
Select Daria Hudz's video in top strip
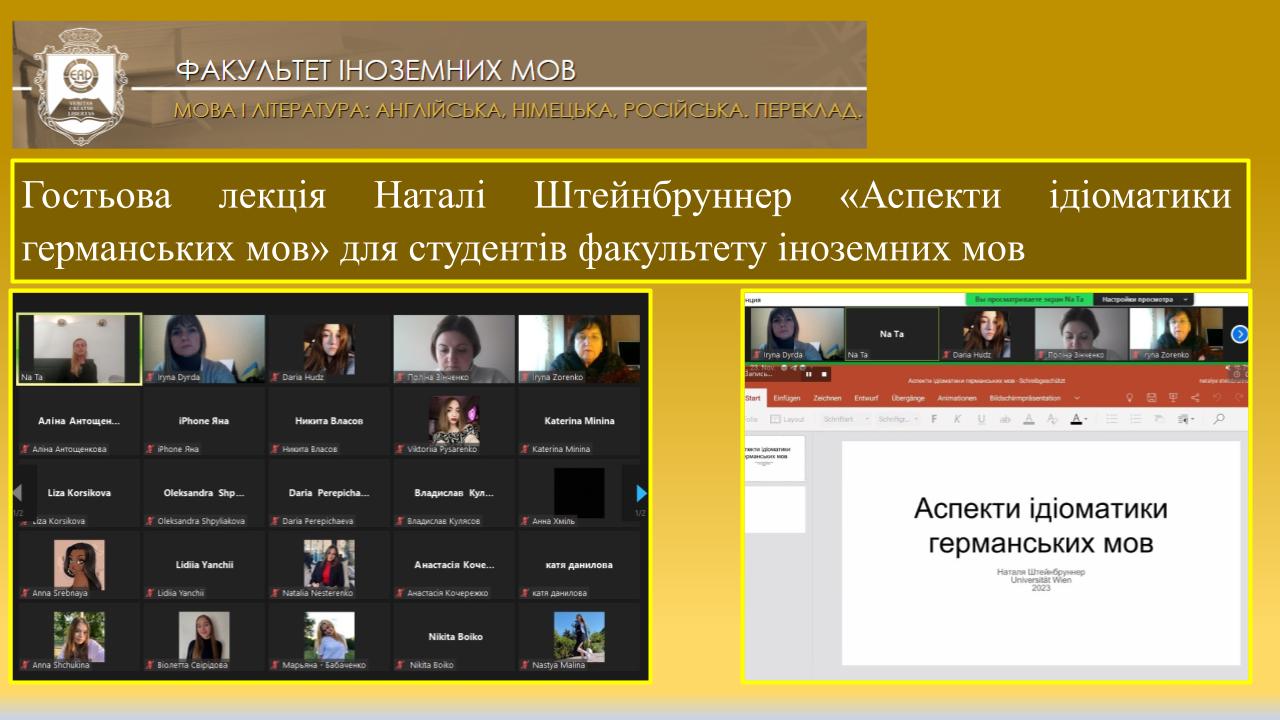(986, 334)
